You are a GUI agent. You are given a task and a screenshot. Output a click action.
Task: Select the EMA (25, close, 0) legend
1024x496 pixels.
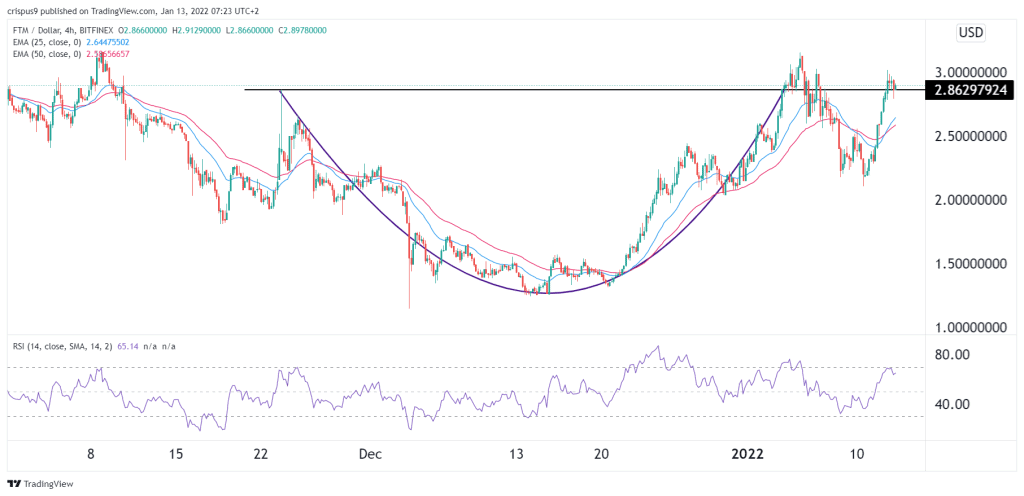point(47,42)
